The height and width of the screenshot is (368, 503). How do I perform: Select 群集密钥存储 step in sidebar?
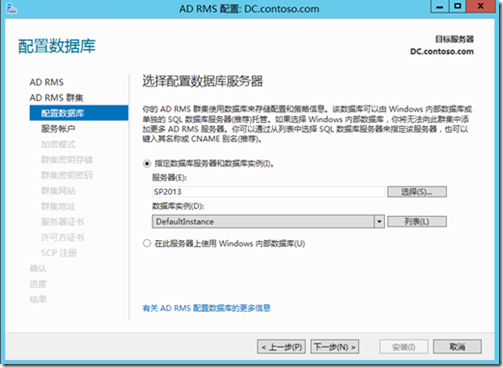(x=67, y=160)
